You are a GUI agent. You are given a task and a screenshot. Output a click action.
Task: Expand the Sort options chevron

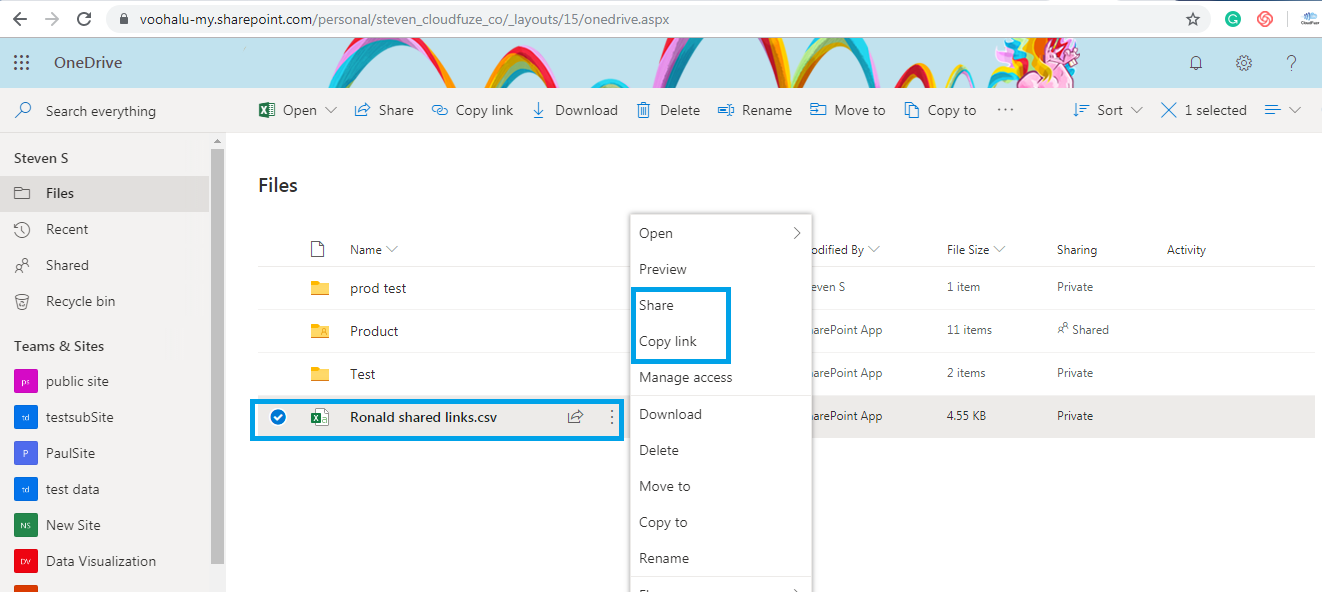click(x=1135, y=110)
